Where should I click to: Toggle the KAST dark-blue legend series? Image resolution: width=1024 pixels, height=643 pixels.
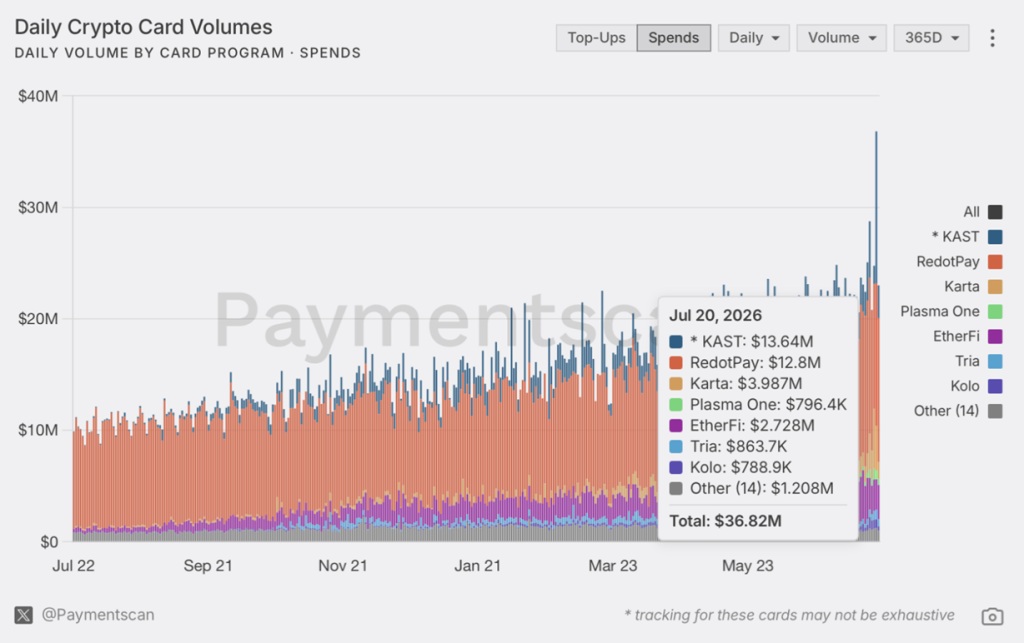point(957,236)
